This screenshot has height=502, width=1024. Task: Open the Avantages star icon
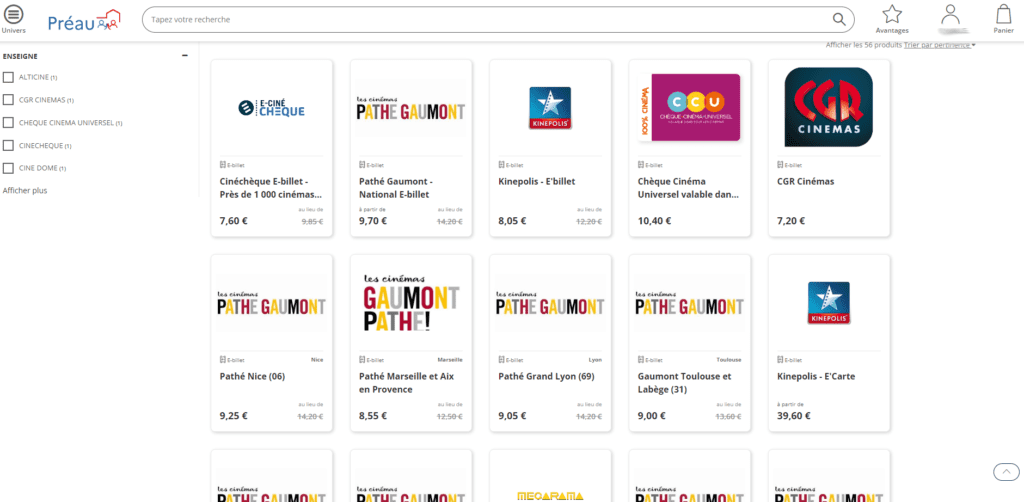[891, 14]
